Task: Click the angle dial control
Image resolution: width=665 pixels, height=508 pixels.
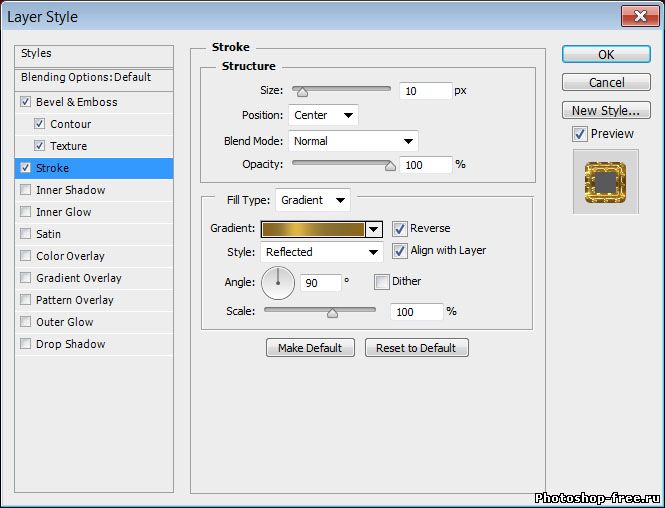Action: (278, 283)
